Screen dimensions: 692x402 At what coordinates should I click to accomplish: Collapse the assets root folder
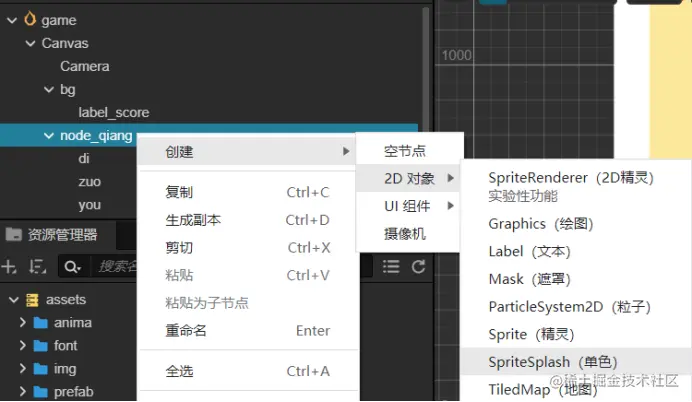point(14,300)
